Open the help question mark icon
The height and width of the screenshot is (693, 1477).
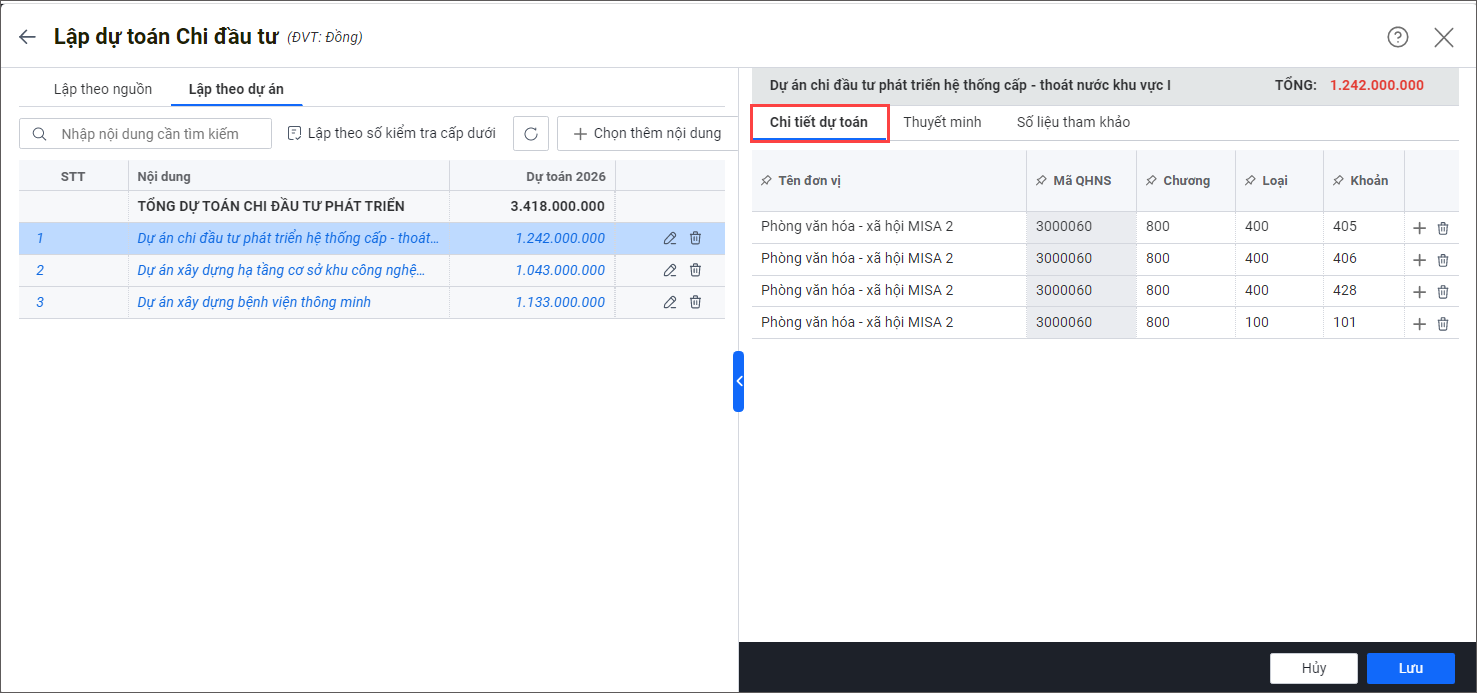click(x=1397, y=37)
